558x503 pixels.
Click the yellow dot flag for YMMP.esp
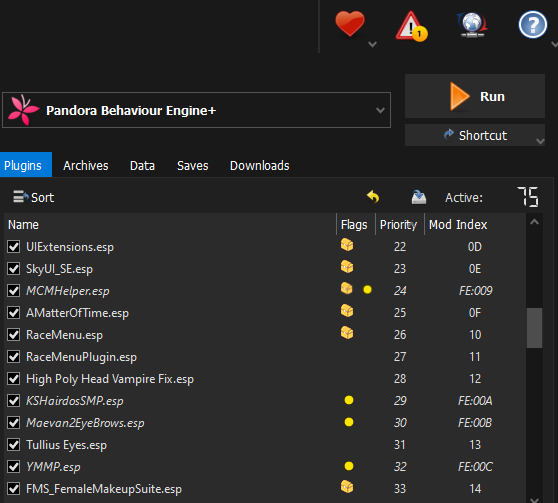[x=349, y=466]
